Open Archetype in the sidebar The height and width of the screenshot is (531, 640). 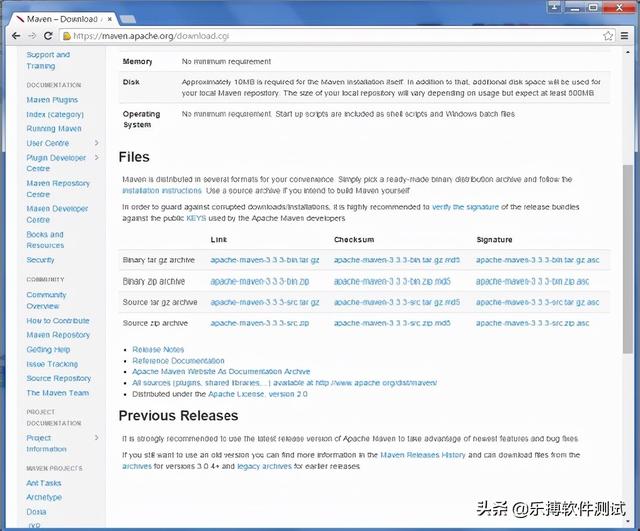click(x=44, y=498)
